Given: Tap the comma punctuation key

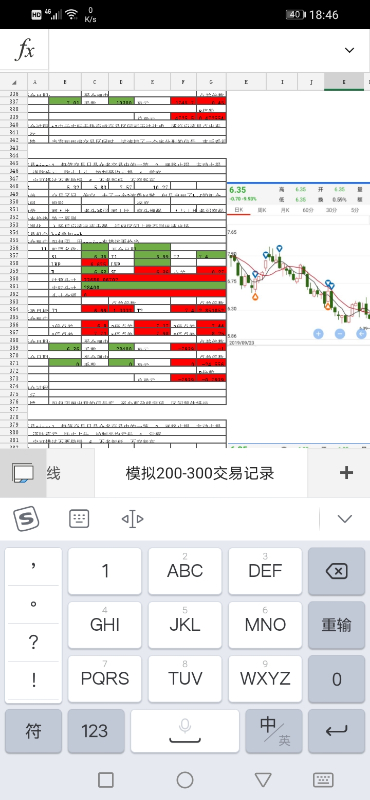Looking at the screenshot, I should click(x=33, y=566).
